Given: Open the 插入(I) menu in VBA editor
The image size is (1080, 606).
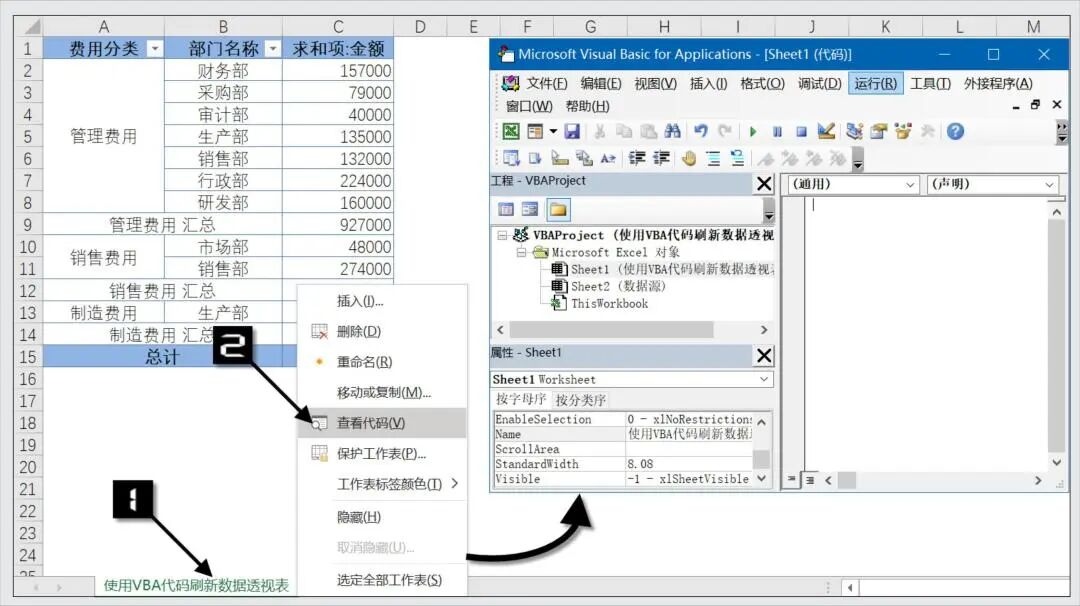Looking at the screenshot, I should point(709,83).
